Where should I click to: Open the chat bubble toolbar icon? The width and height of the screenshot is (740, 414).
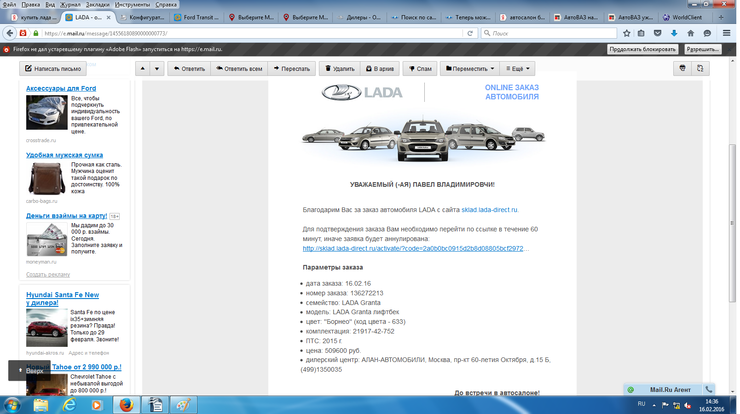707,34
